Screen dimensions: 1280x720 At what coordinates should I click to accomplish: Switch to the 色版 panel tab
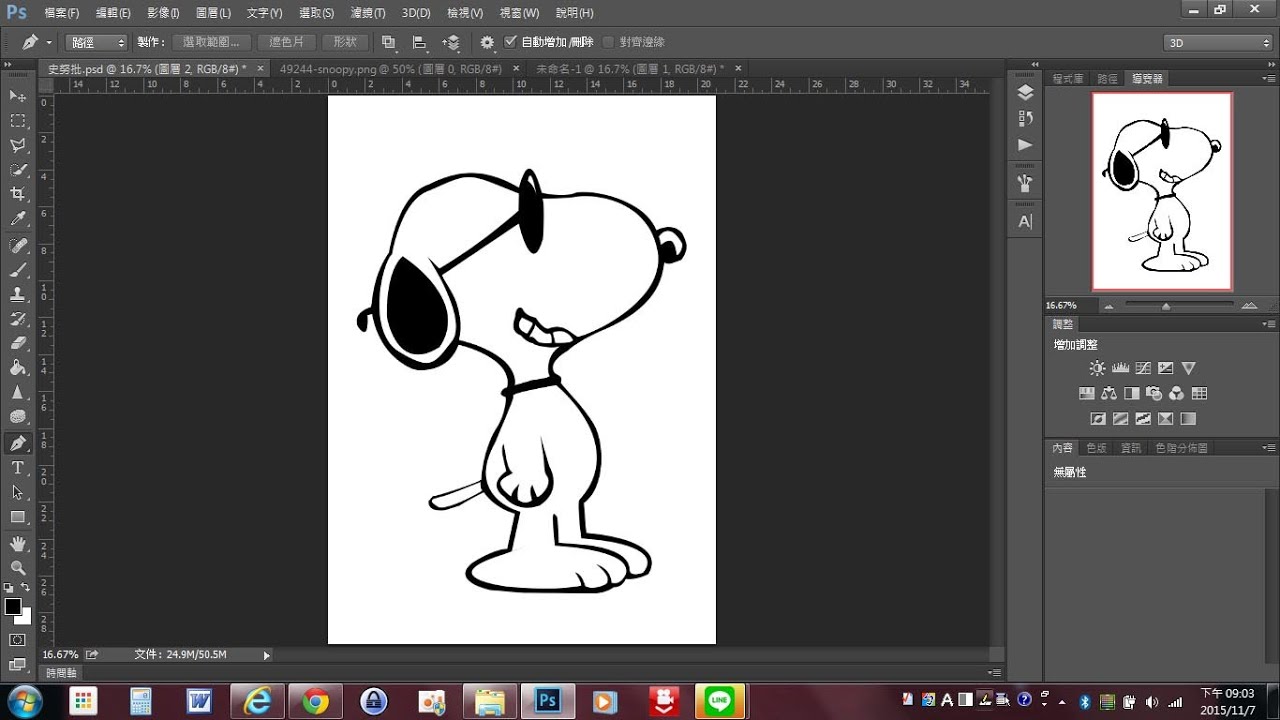(1097, 448)
